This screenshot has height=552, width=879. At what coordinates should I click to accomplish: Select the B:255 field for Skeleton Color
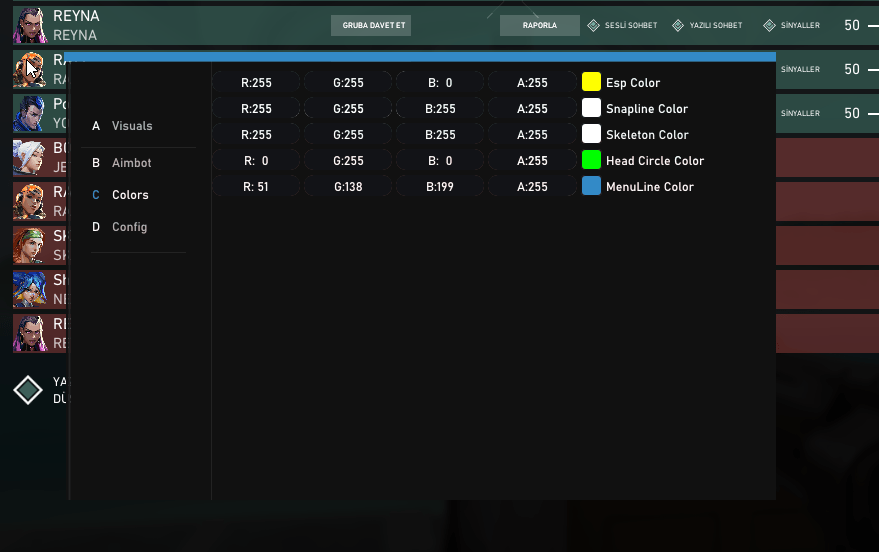[440, 134]
